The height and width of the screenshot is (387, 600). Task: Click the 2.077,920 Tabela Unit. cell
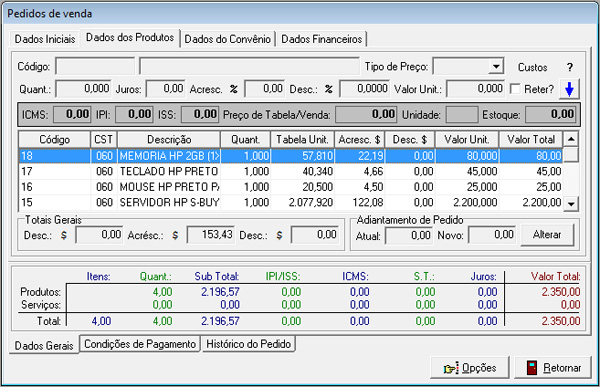tap(302, 202)
